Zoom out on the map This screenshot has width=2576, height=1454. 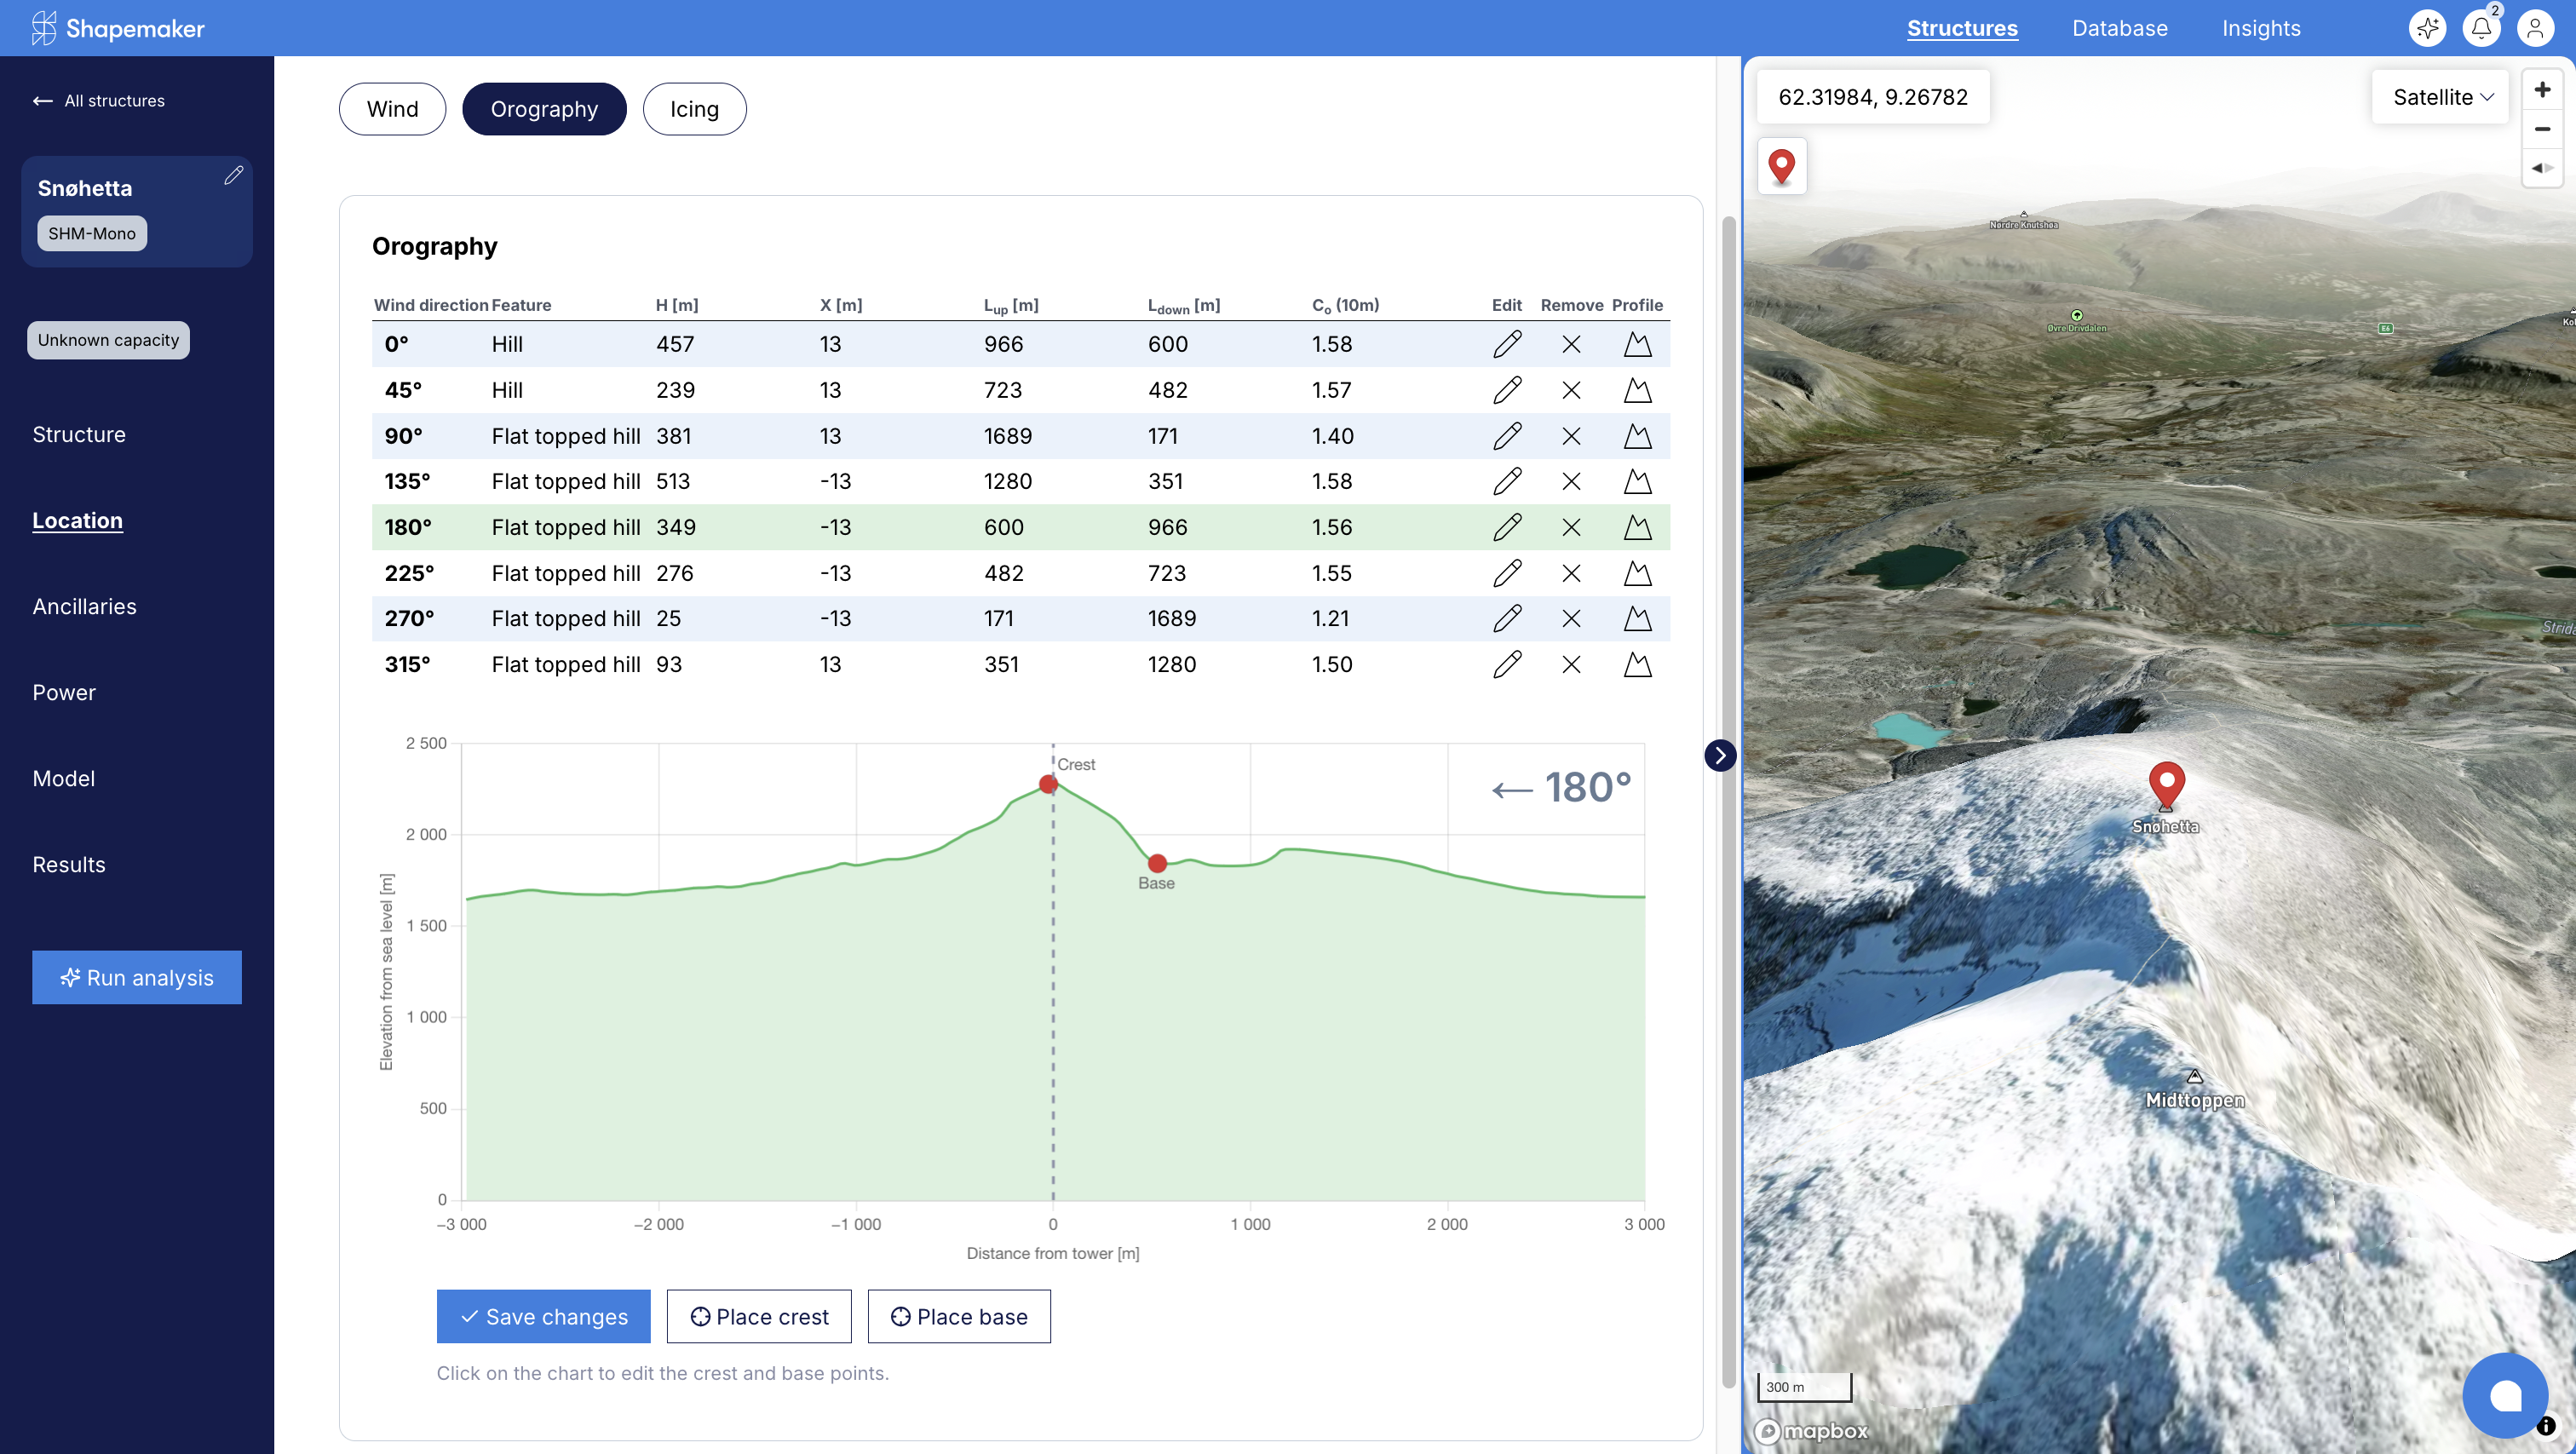[2542, 129]
